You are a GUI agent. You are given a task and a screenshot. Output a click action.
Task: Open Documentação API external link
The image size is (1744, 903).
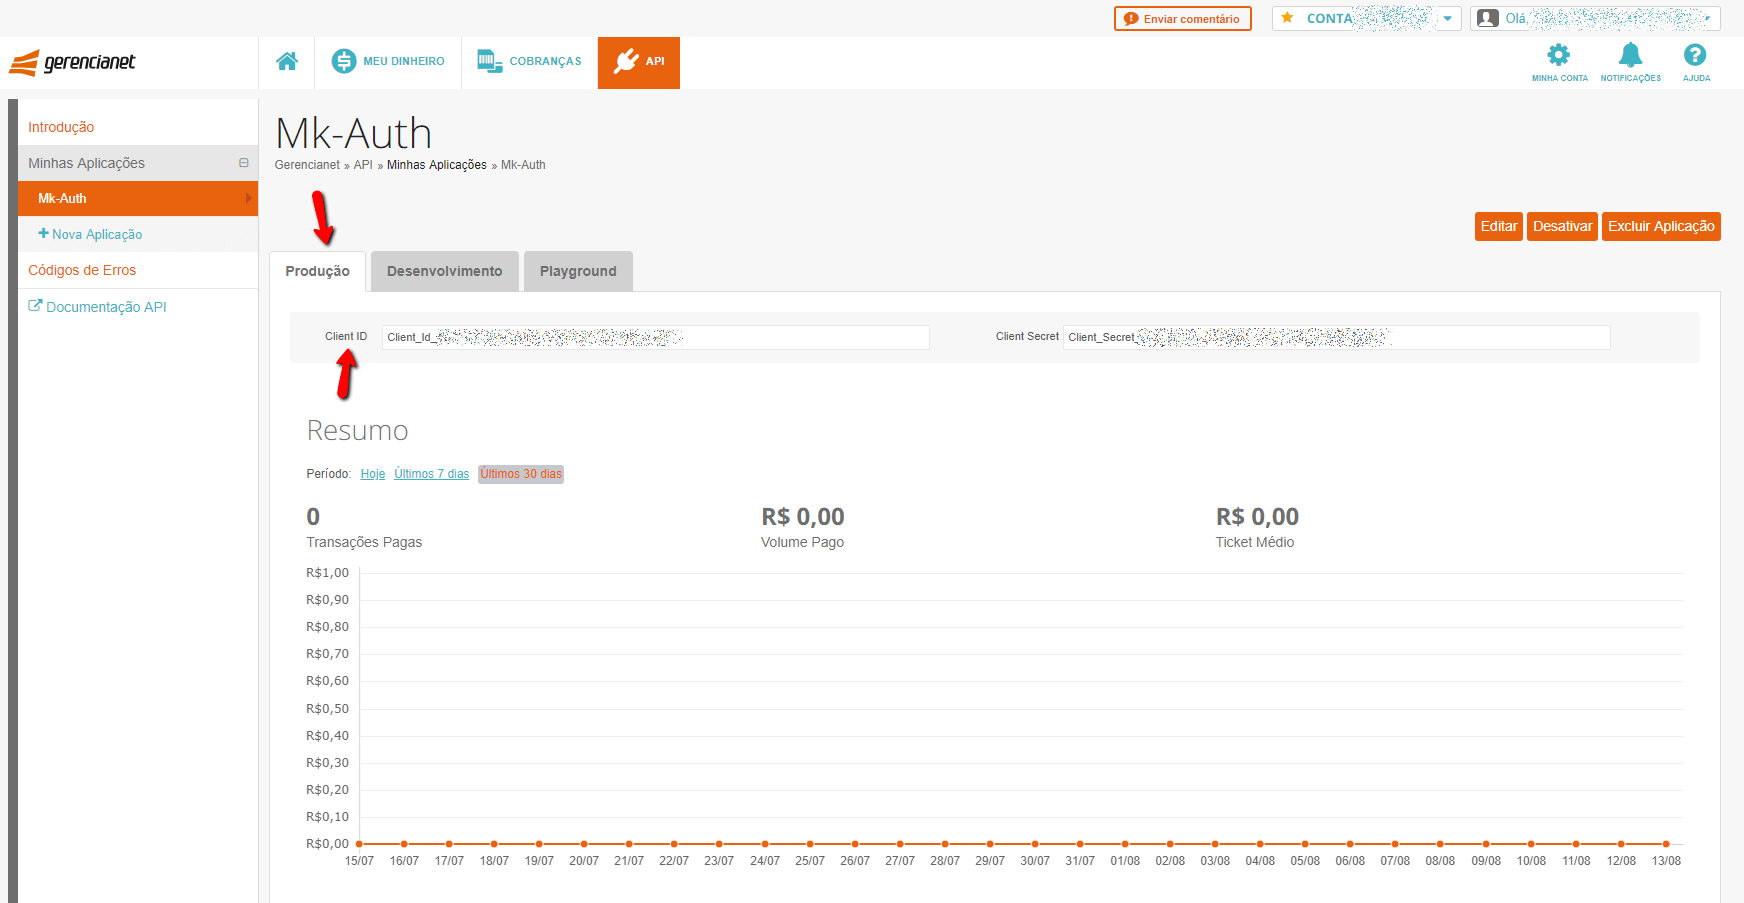(x=97, y=307)
